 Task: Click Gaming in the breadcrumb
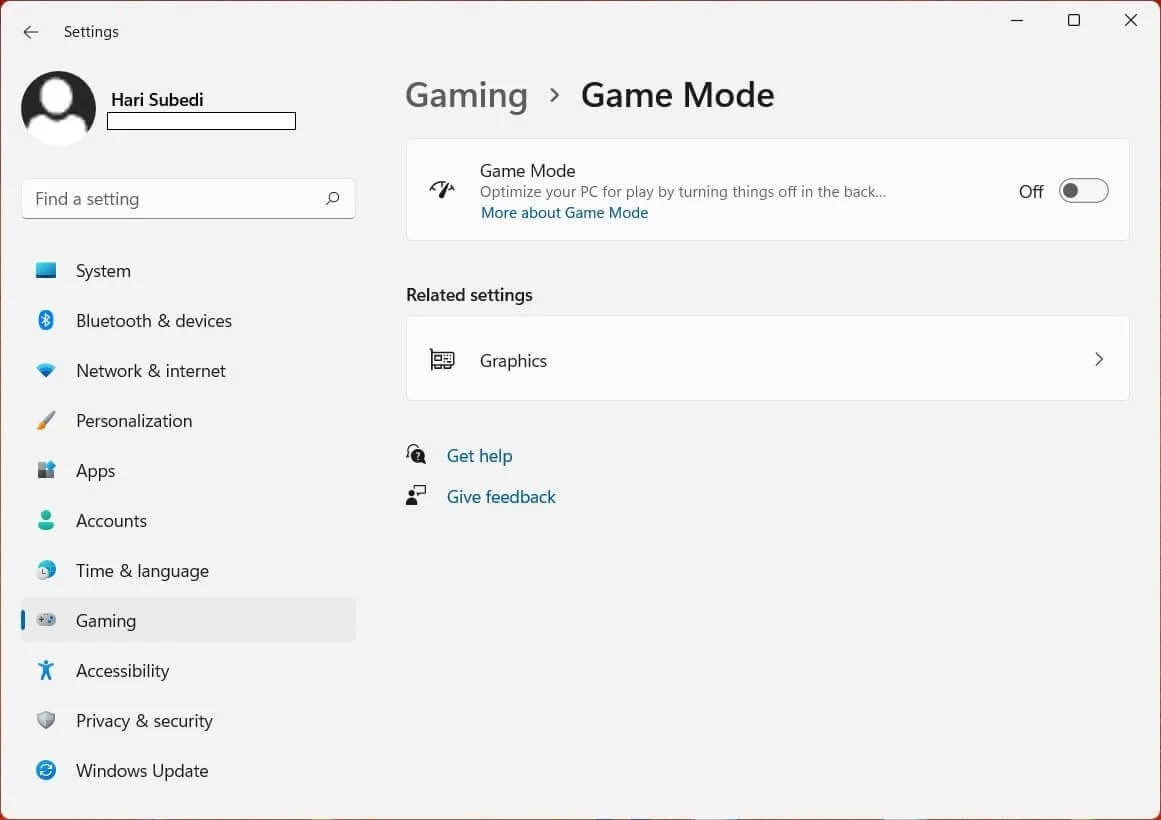(x=466, y=95)
